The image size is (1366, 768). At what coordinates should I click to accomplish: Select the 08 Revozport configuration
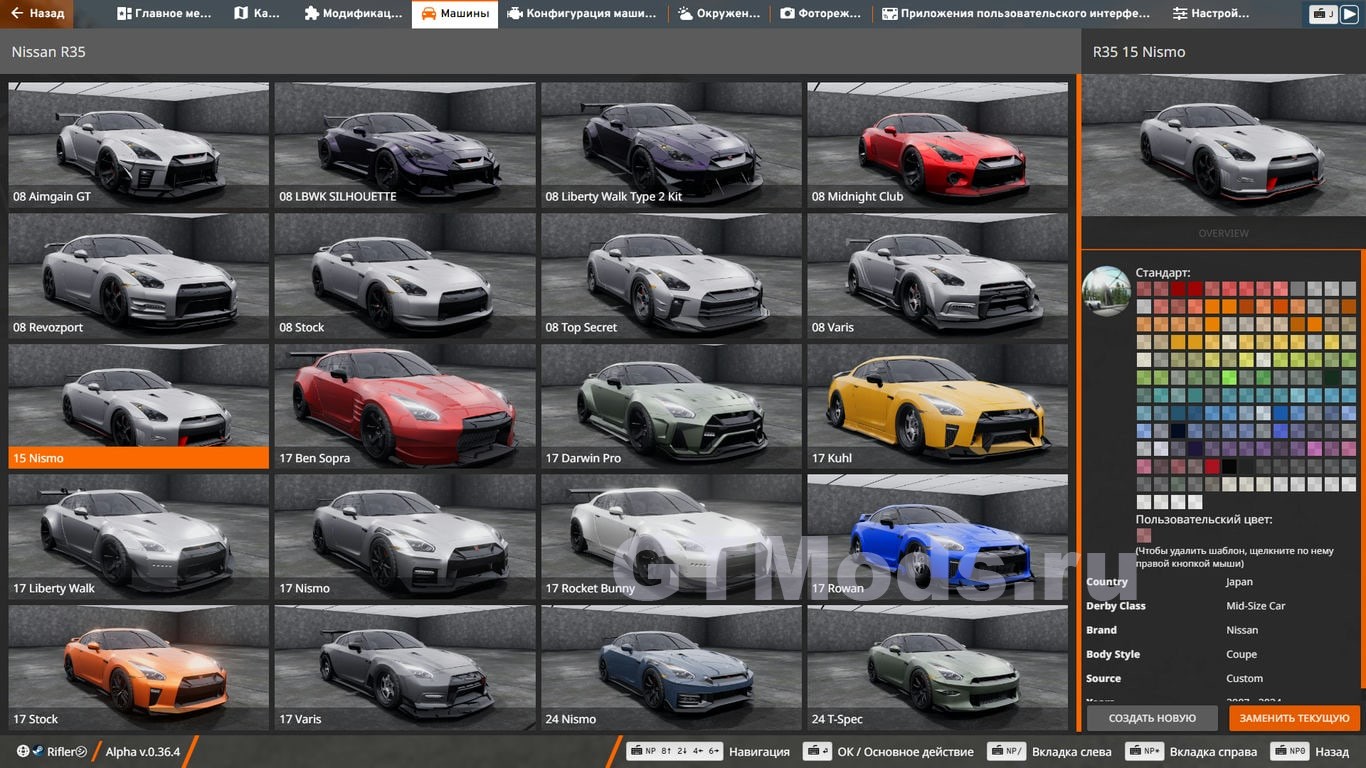pos(139,276)
